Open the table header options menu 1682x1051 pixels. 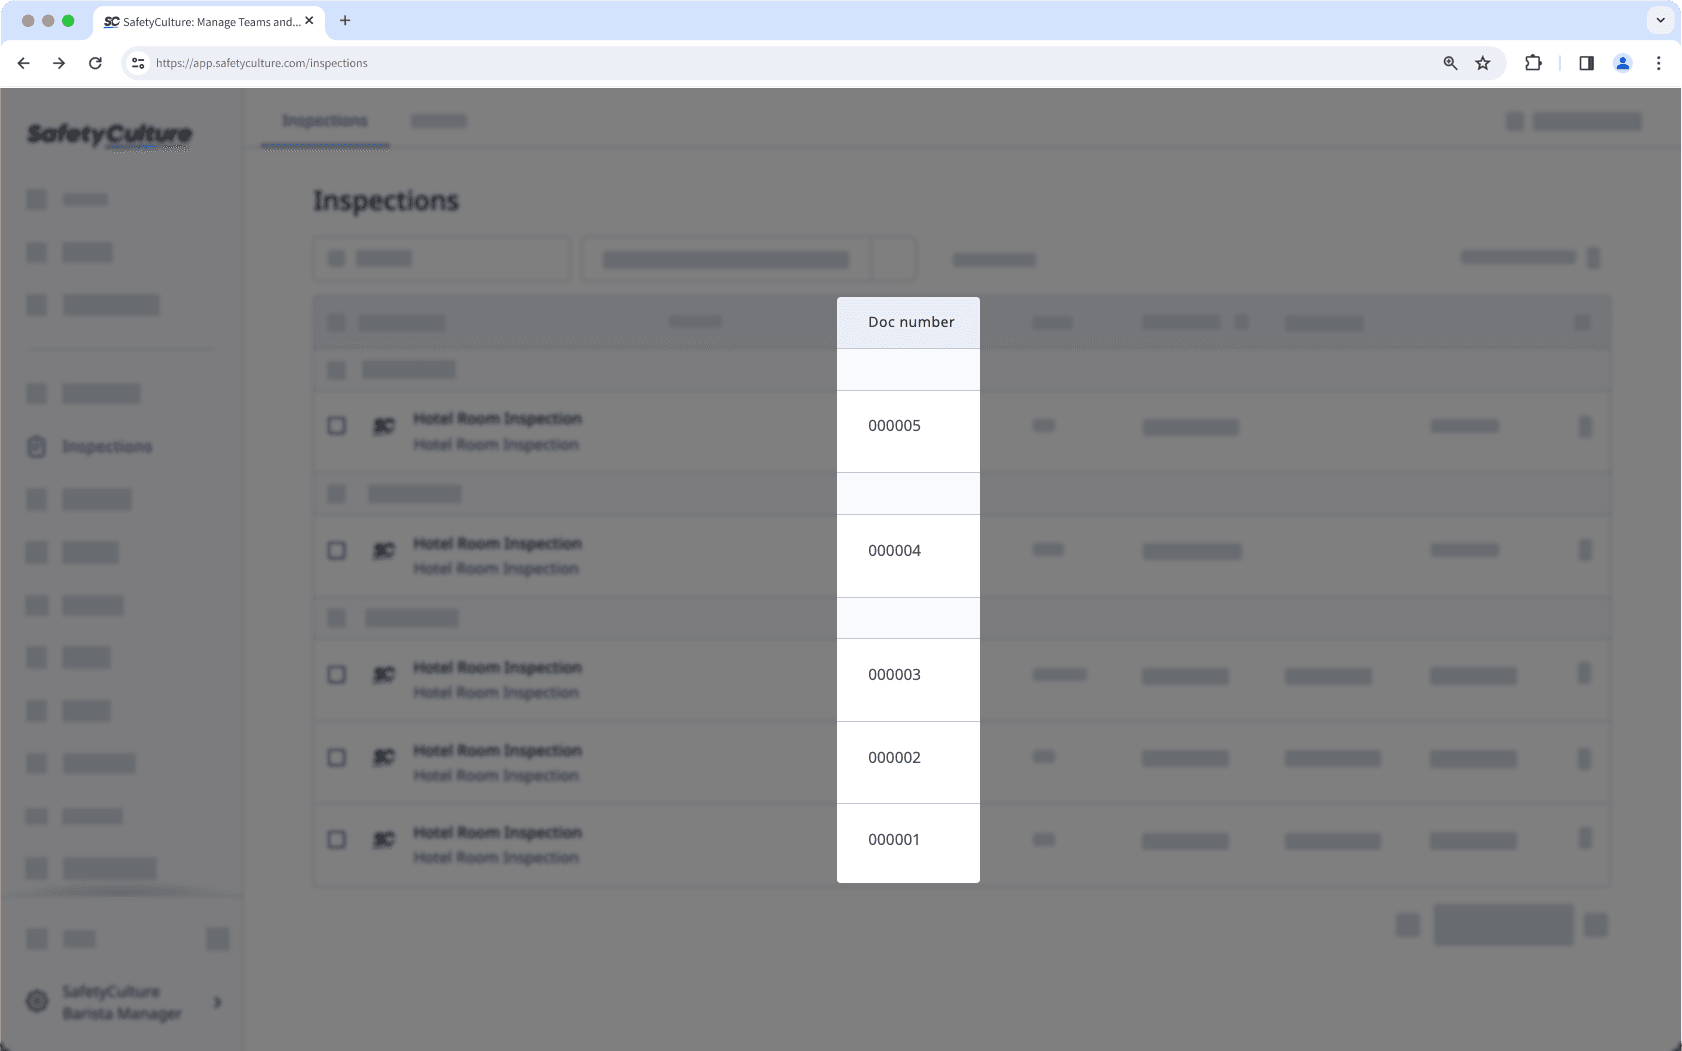[1581, 322]
